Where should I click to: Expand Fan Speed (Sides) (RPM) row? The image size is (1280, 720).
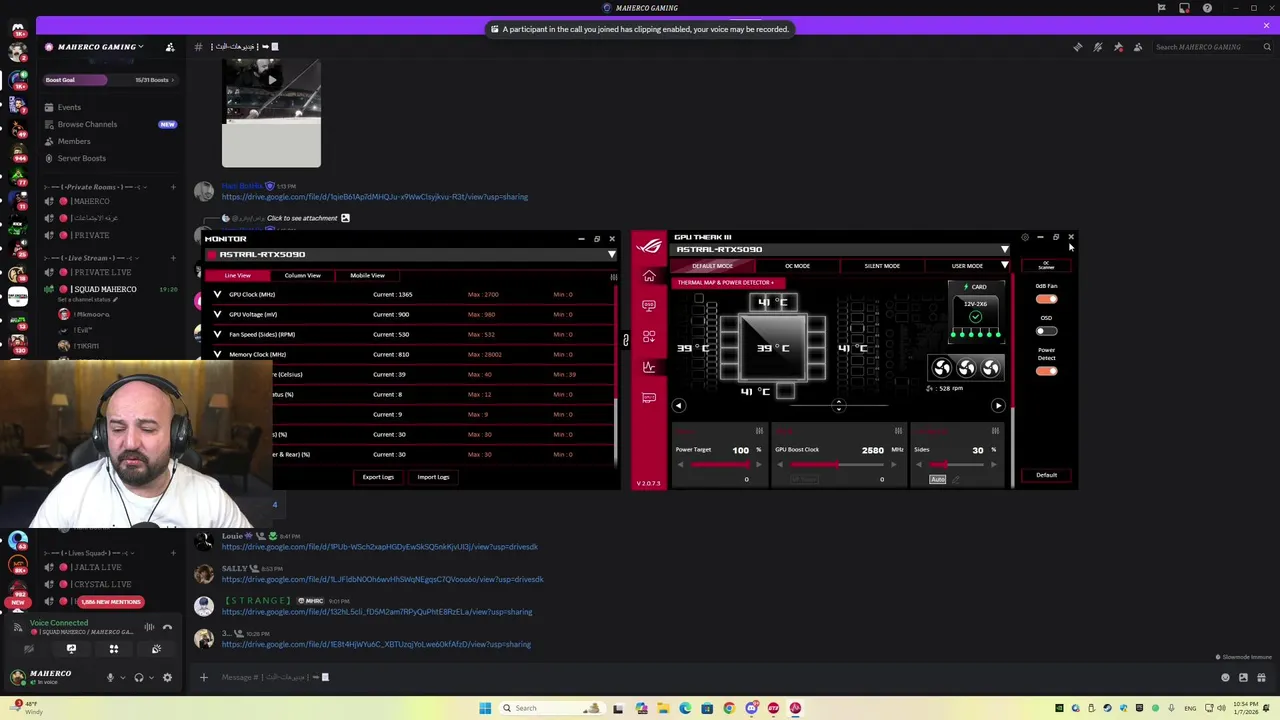(x=217, y=334)
